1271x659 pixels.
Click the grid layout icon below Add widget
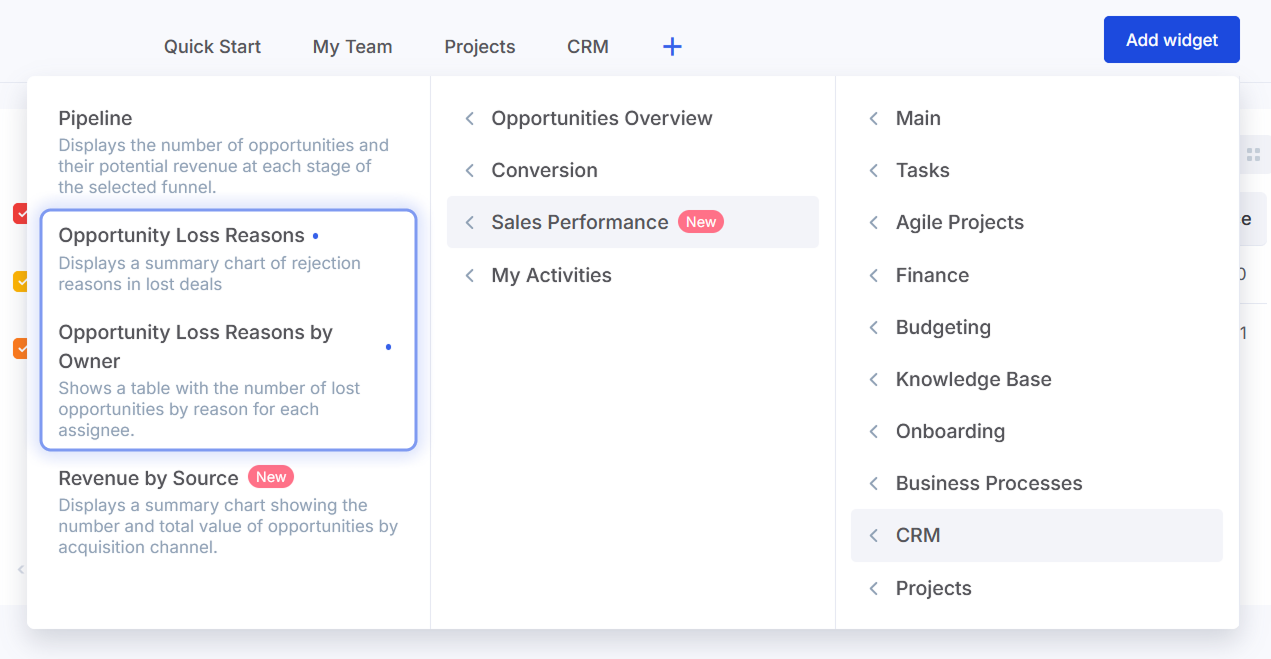click(x=1253, y=155)
